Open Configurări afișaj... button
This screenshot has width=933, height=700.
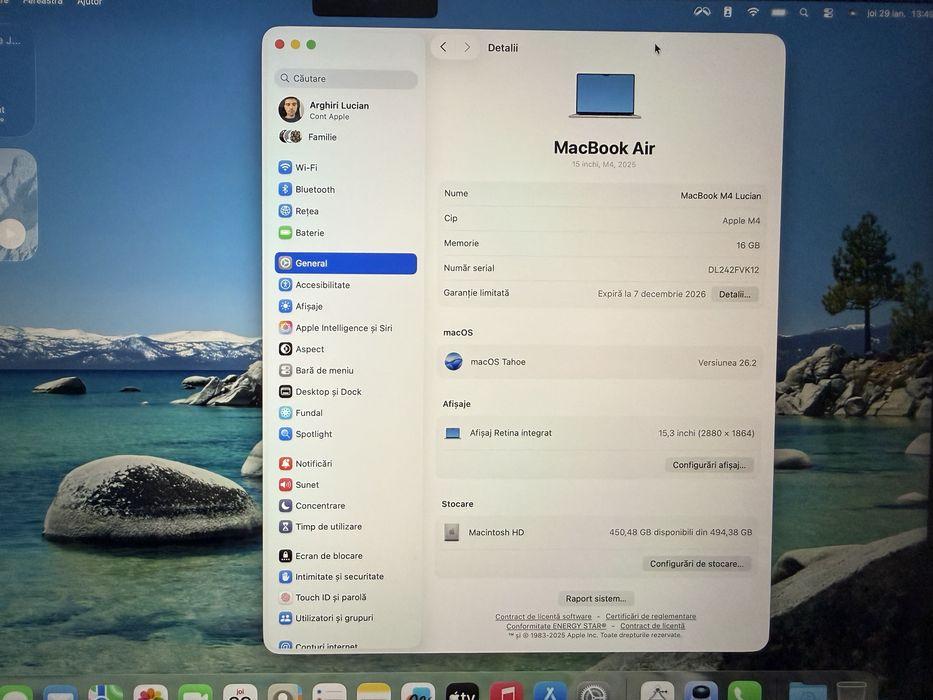(709, 465)
